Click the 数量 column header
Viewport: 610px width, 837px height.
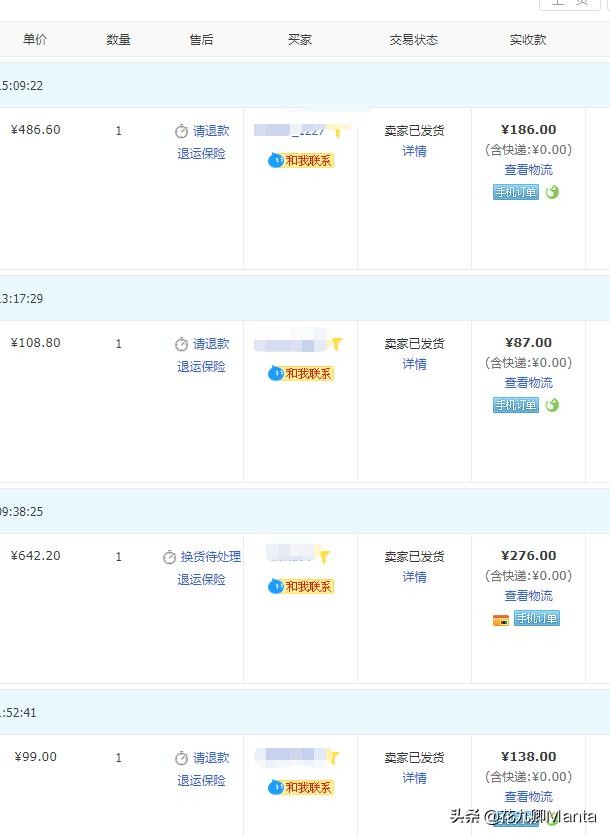click(118, 39)
